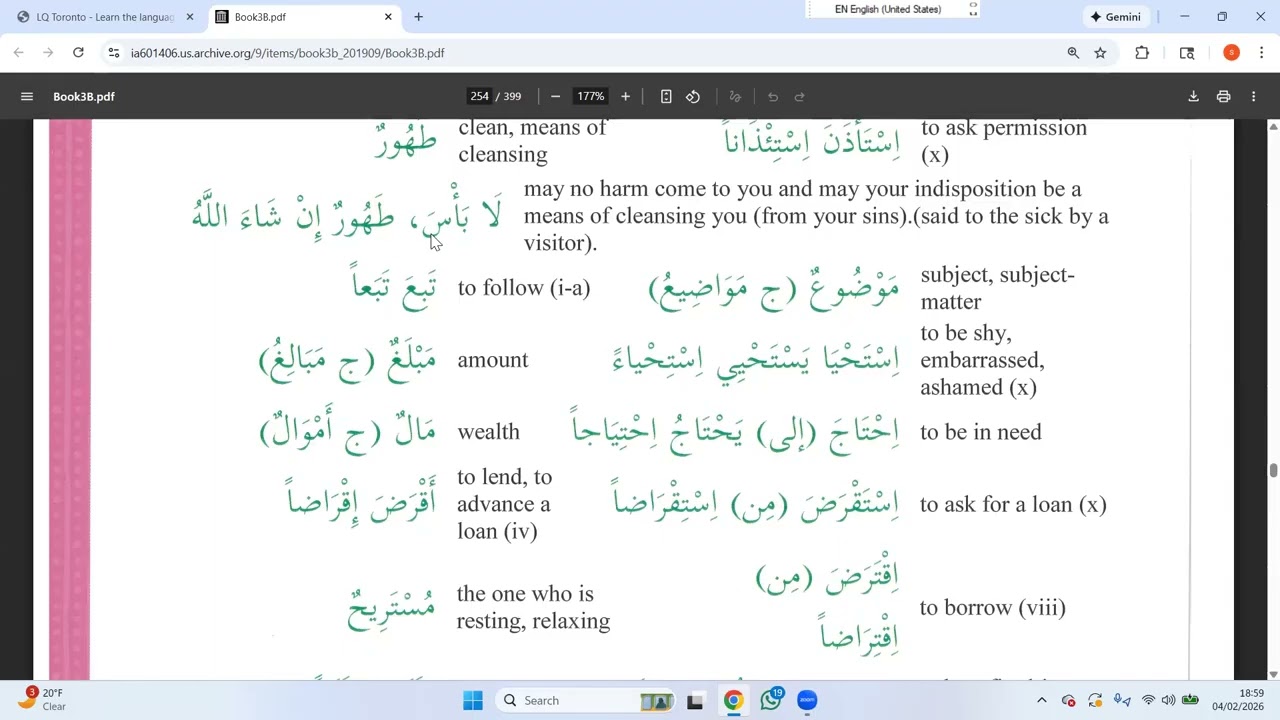Show hidden system tray icons
Screen dimensions: 1280x720
(1041, 700)
